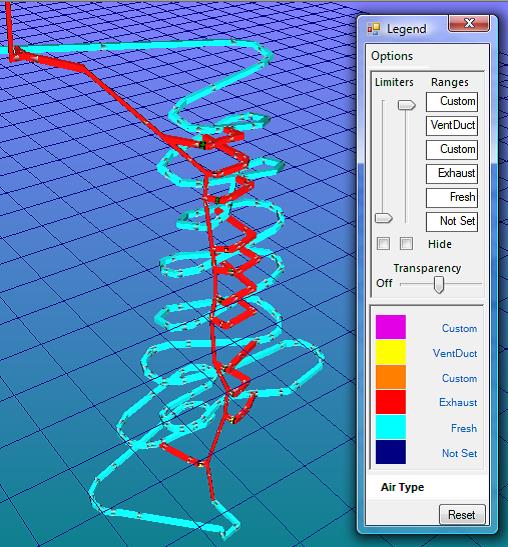The image size is (508, 547).
Task: Select the yellow VentDuct color swatch
Action: click(391, 352)
